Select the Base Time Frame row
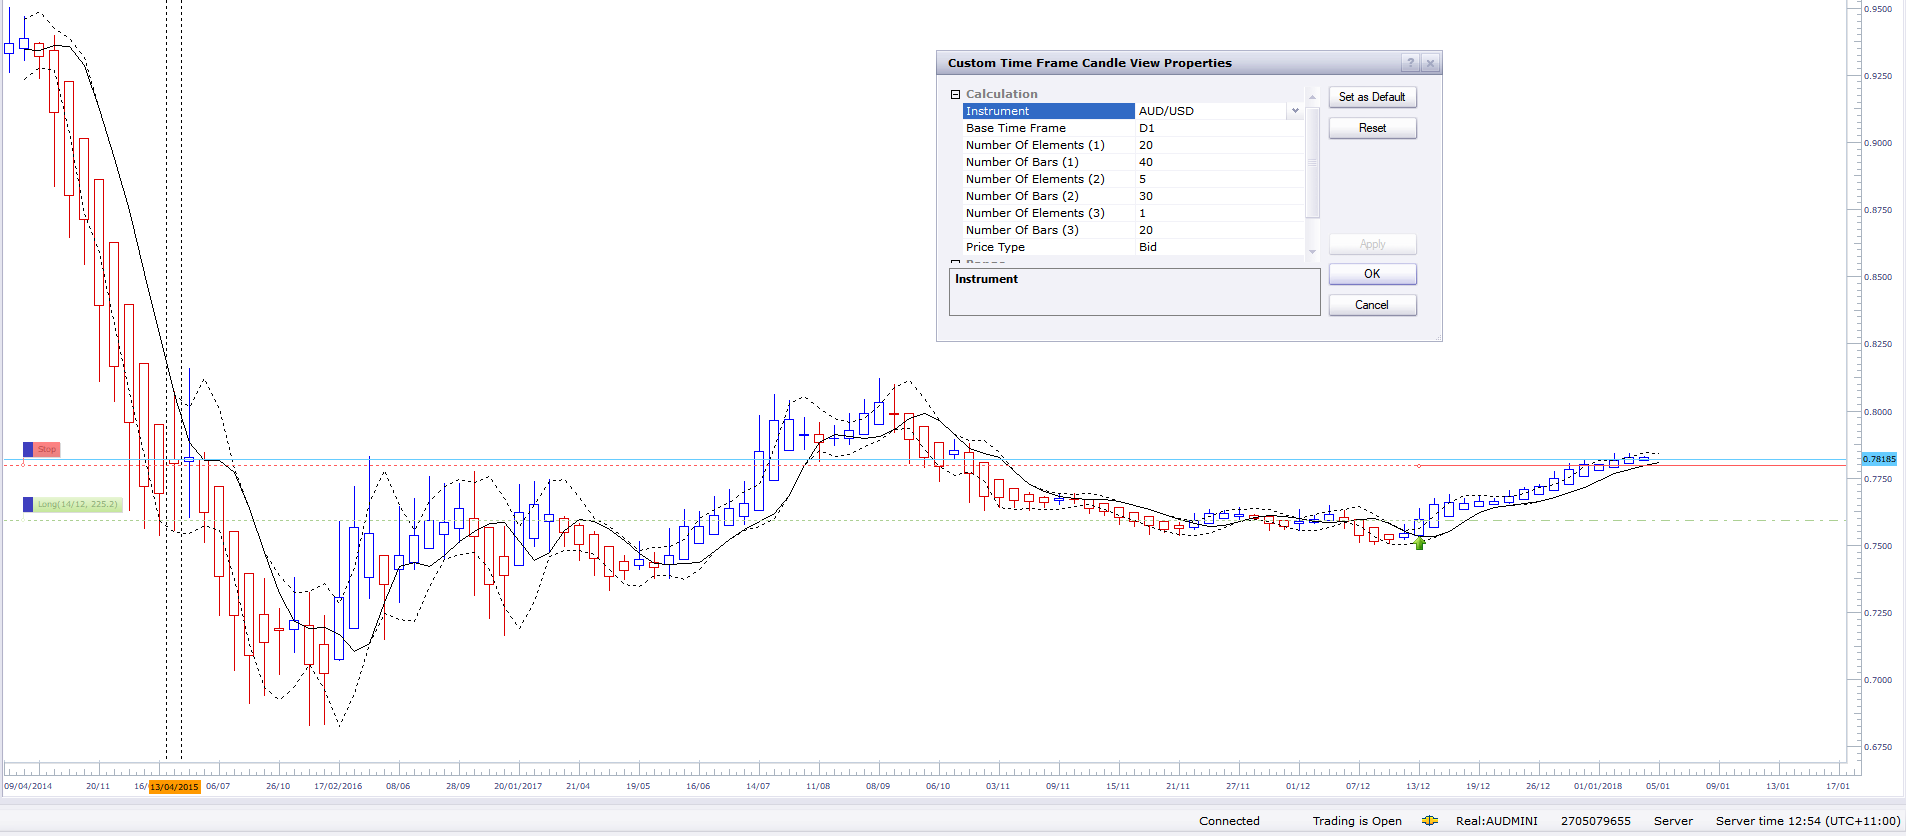Image resolution: width=1906 pixels, height=836 pixels. click(x=1133, y=128)
